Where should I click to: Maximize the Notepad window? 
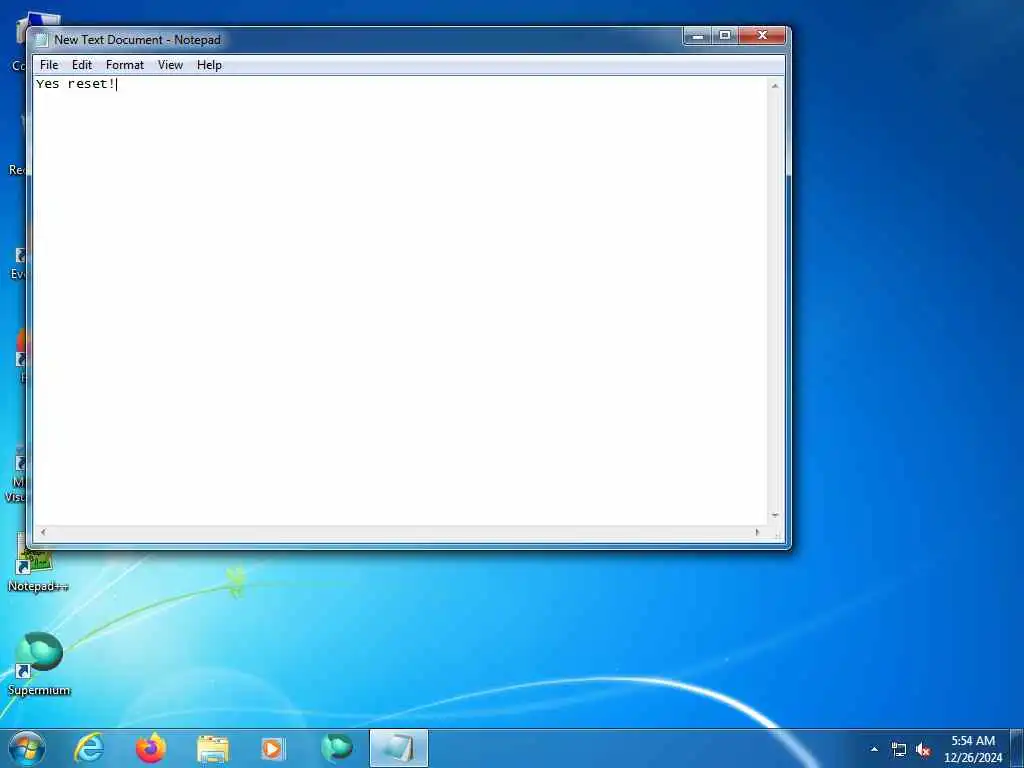coord(725,36)
